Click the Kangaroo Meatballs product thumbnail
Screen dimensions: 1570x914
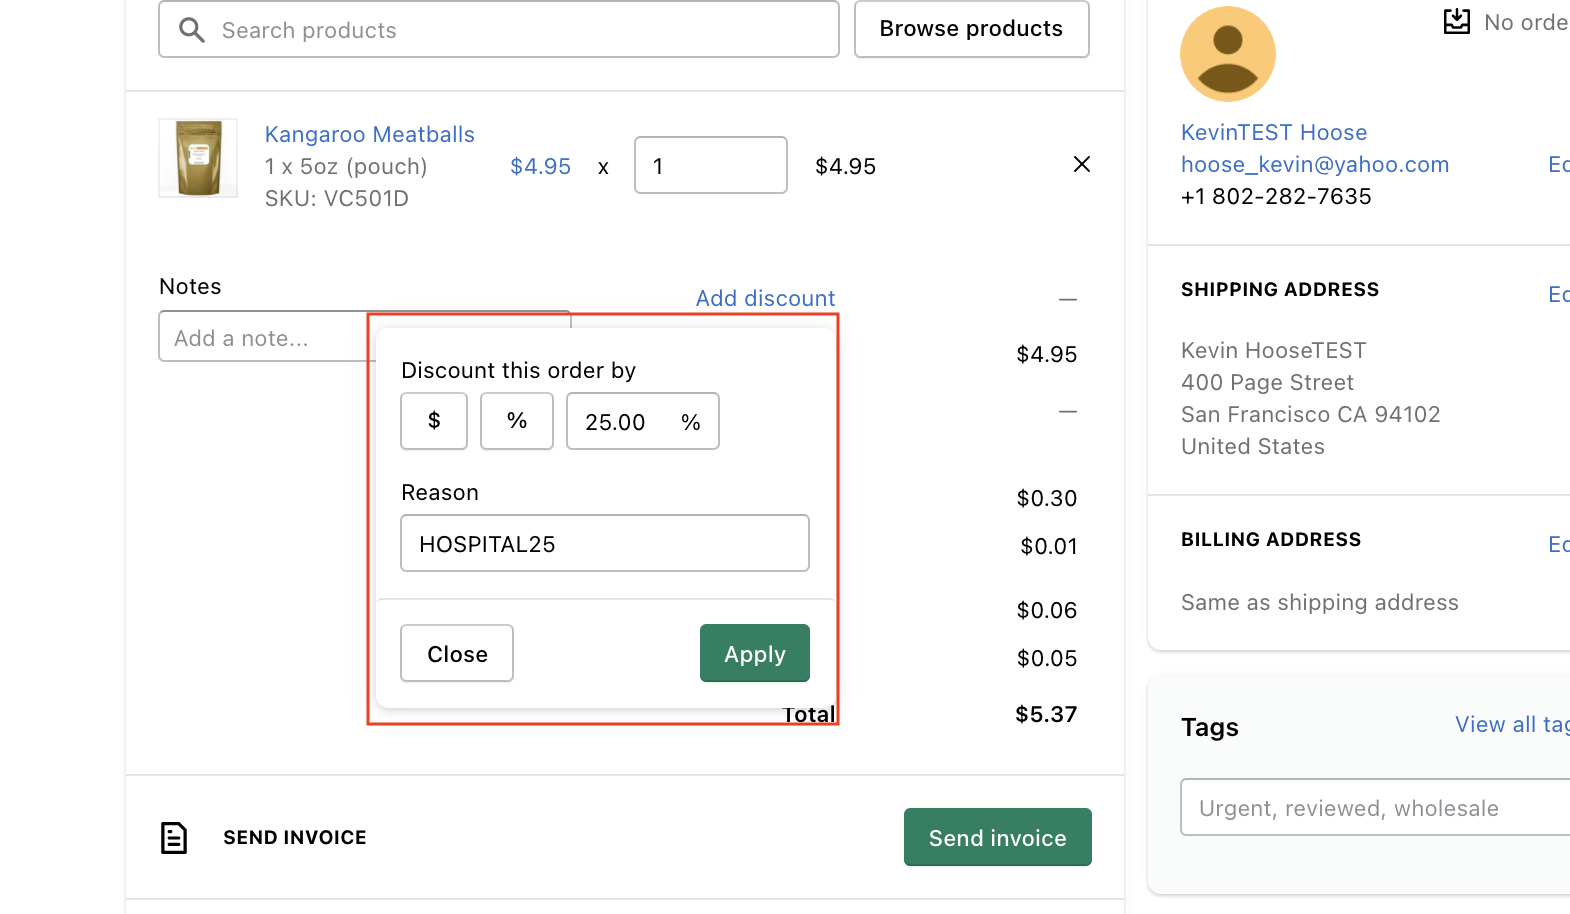[x=198, y=158]
